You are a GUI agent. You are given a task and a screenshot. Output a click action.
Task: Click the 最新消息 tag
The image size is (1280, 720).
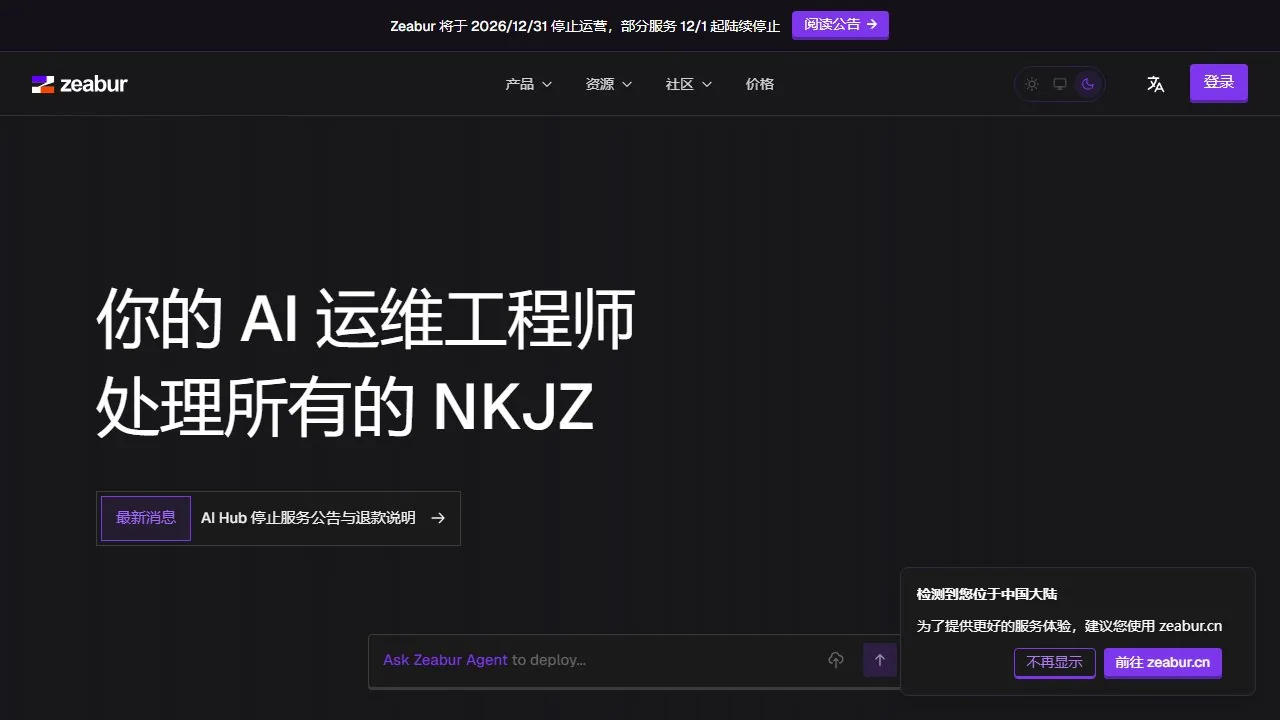pos(146,518)
